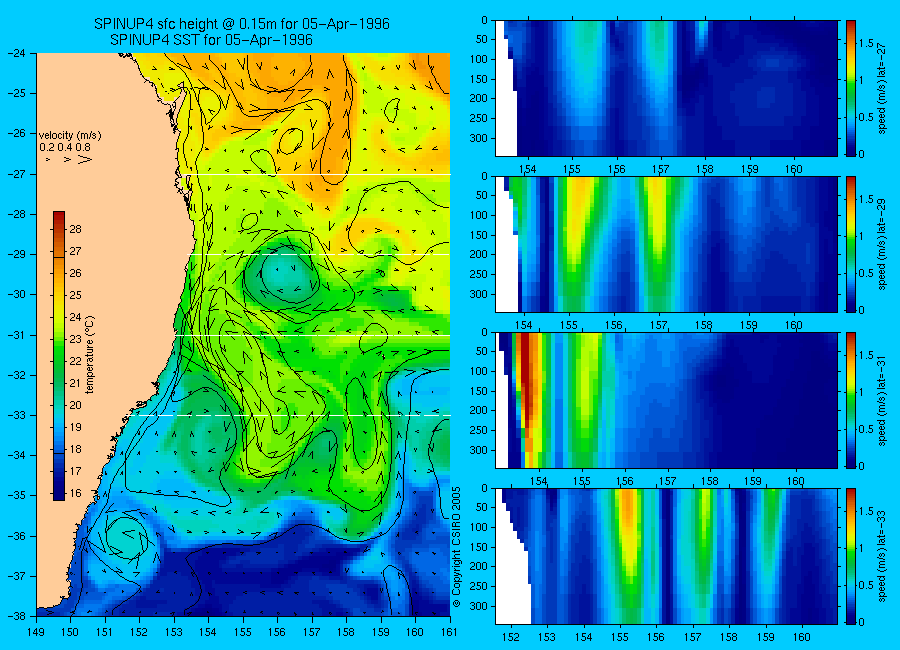
Task: Click the white transect line at latitude -27 on the map
Action: 315,174
